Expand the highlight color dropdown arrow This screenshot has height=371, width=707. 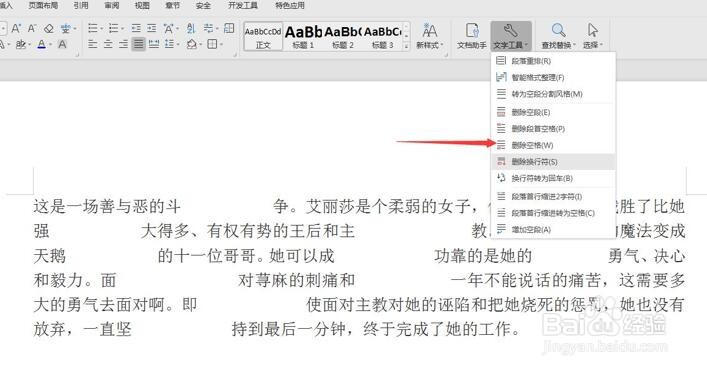click(x=29, y=45)
